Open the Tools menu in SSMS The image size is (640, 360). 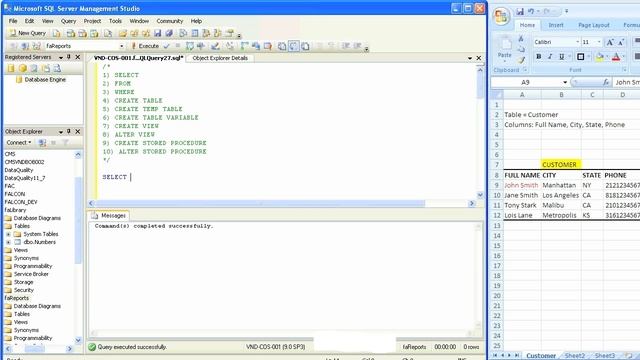click(115, 21)
